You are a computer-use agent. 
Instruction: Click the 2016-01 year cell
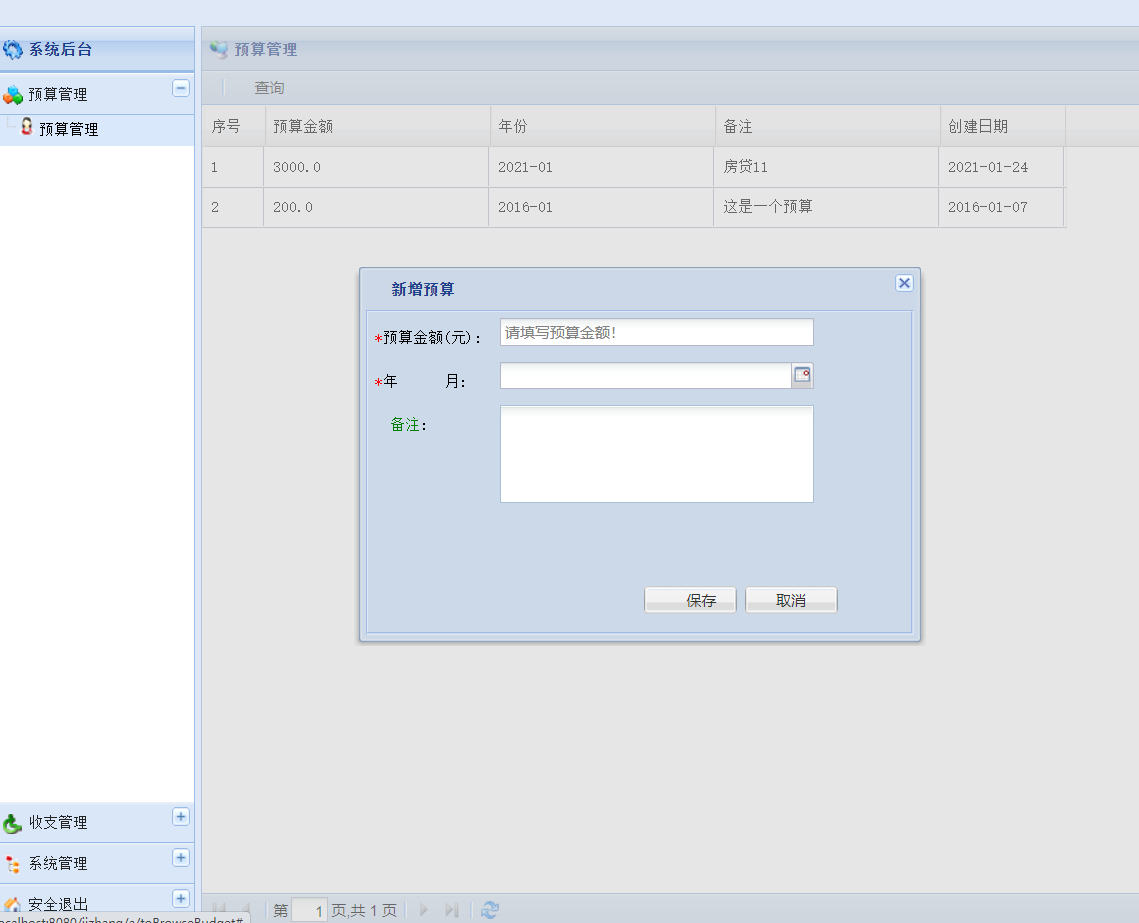click(x=601, y=207)
